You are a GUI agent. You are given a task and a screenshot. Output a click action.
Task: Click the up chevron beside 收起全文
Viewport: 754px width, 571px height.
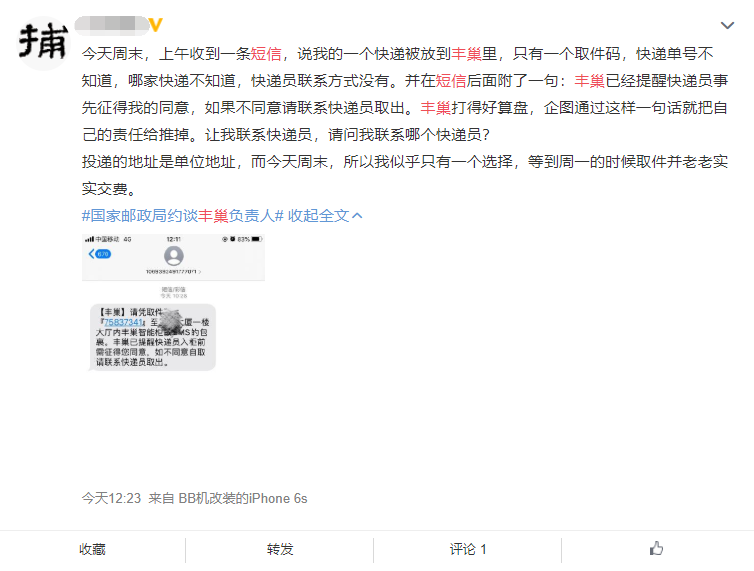click(357, 215)
